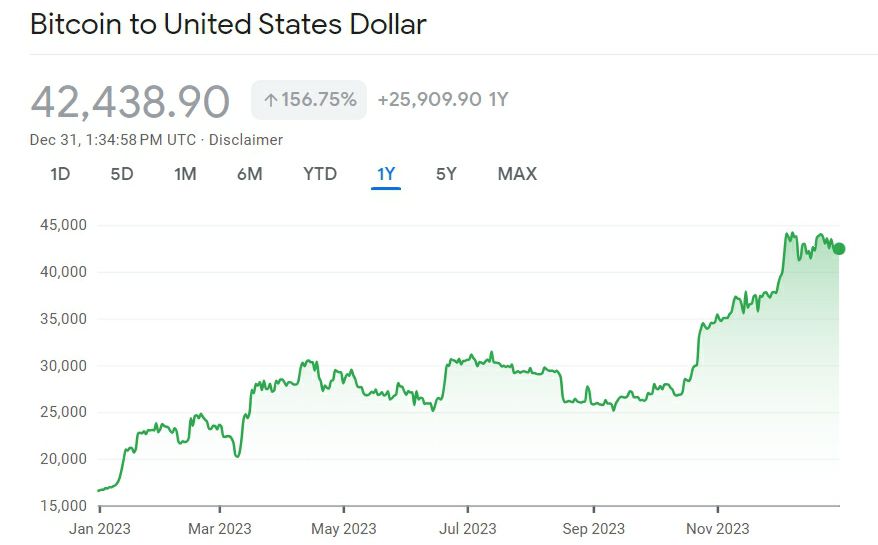
Task: Click the active 1Y tab
Action: pyautogui.click(x=386, y=174)
